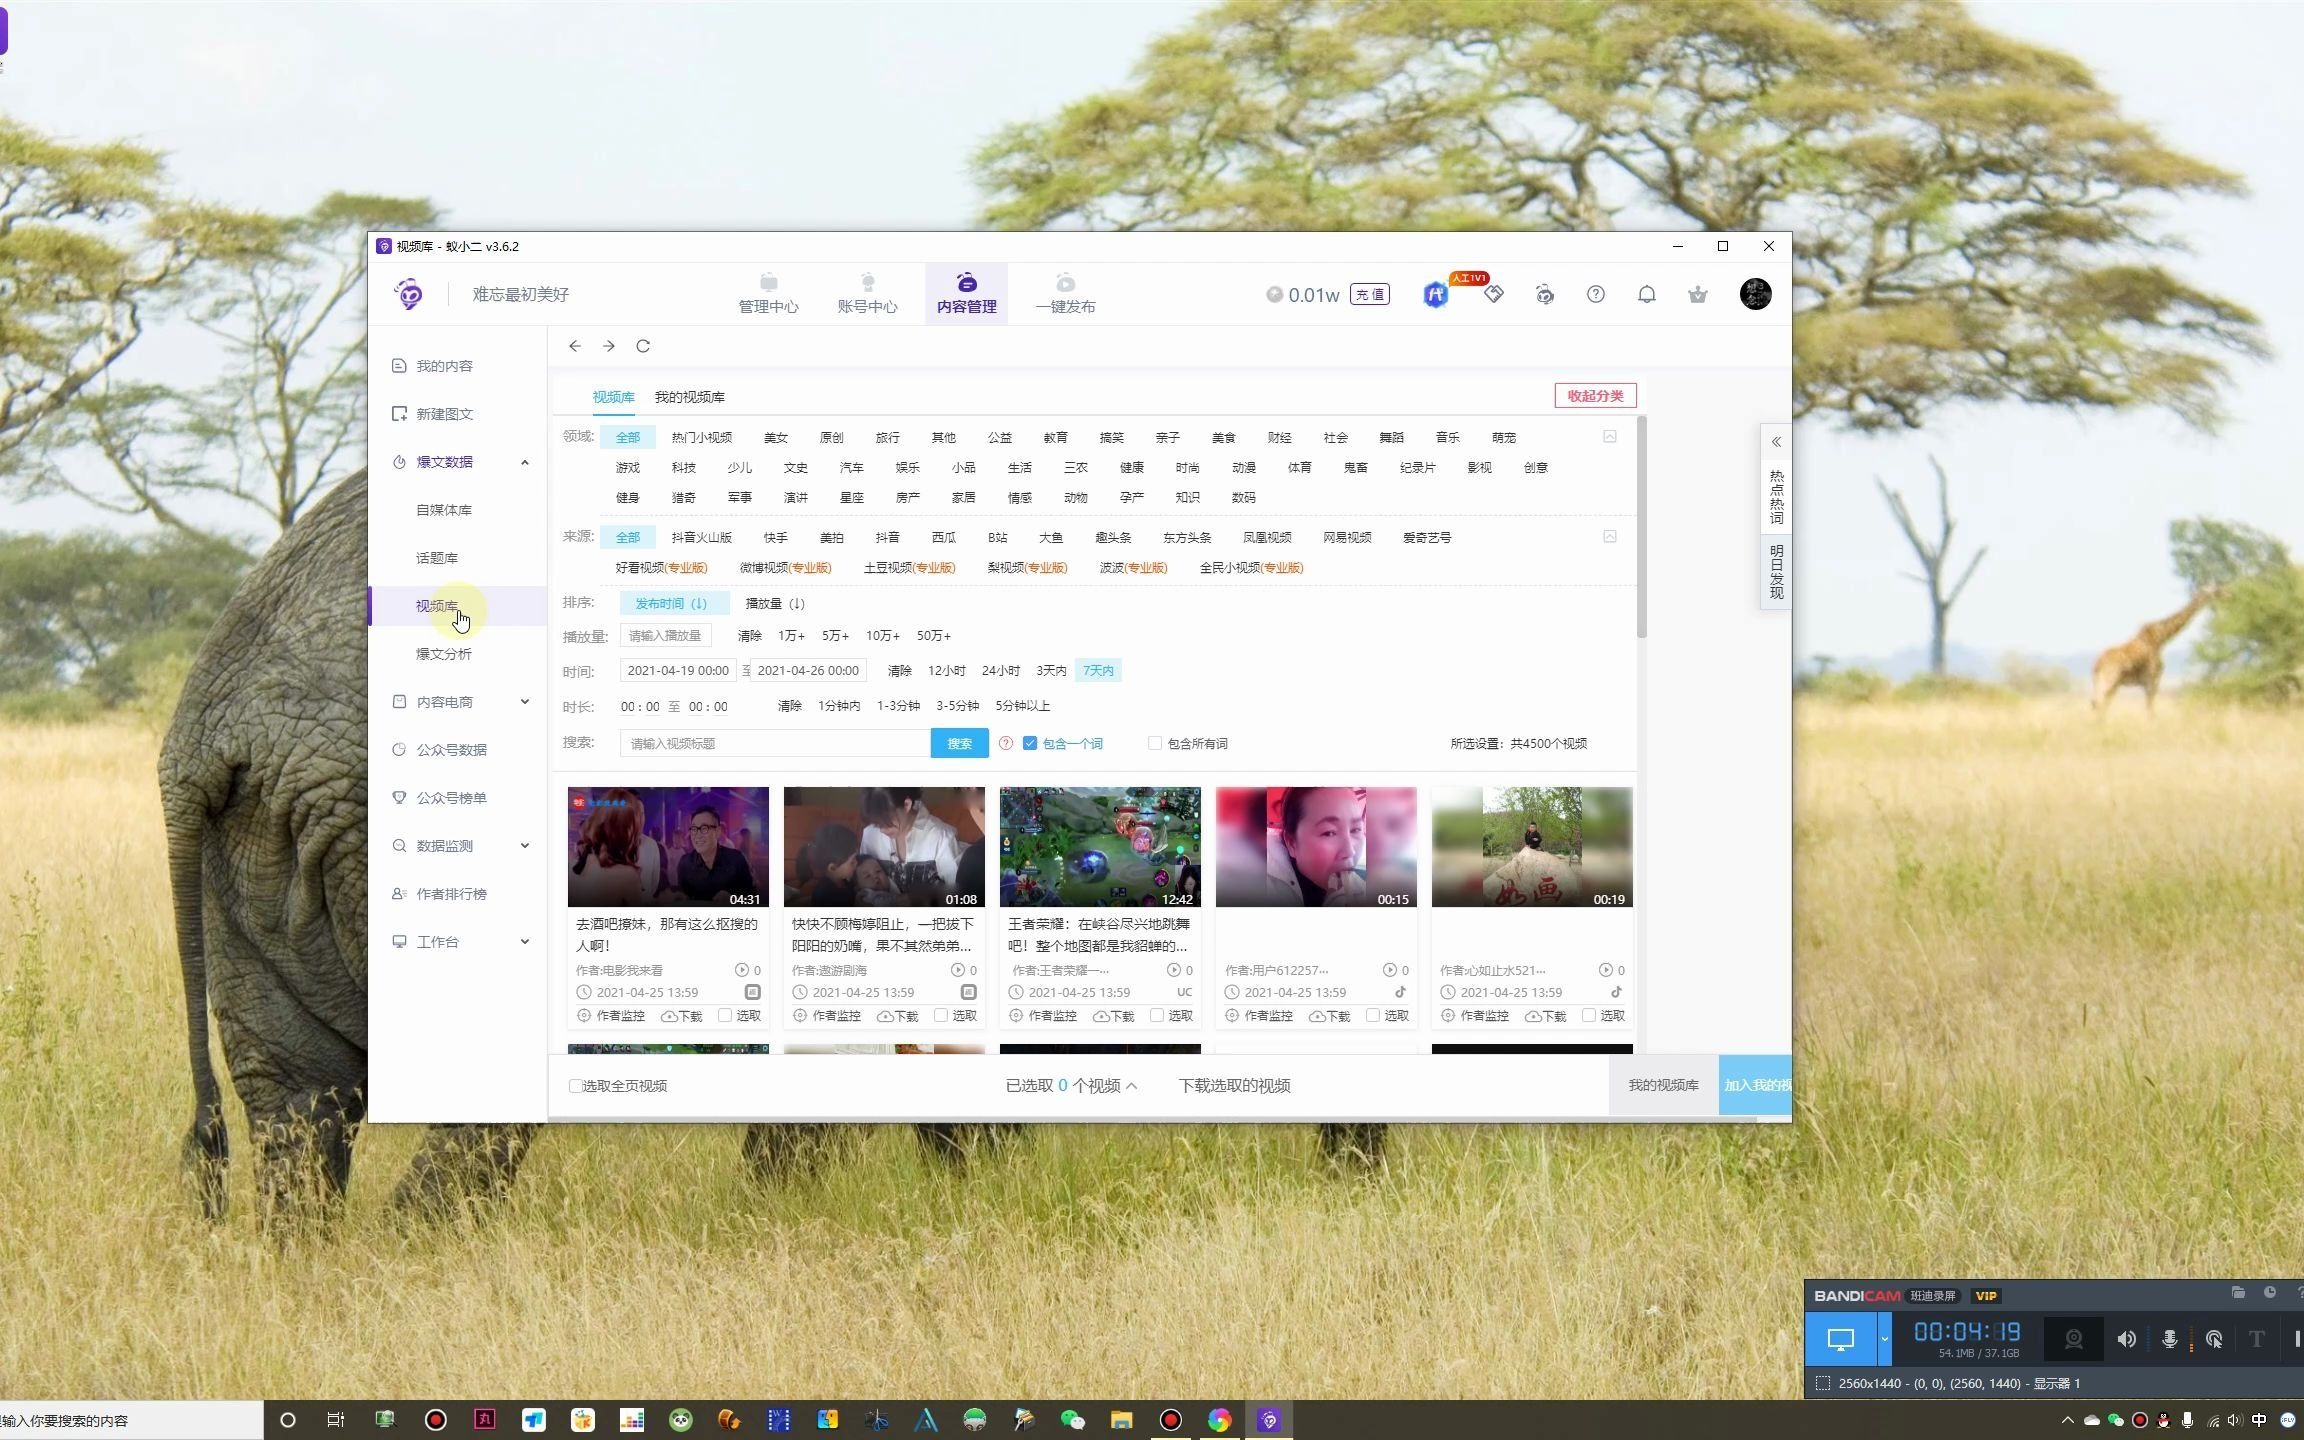This screenshot has width=2304, height=1440.
Task: Click the video title search field
Action: (x=775, y=744)
